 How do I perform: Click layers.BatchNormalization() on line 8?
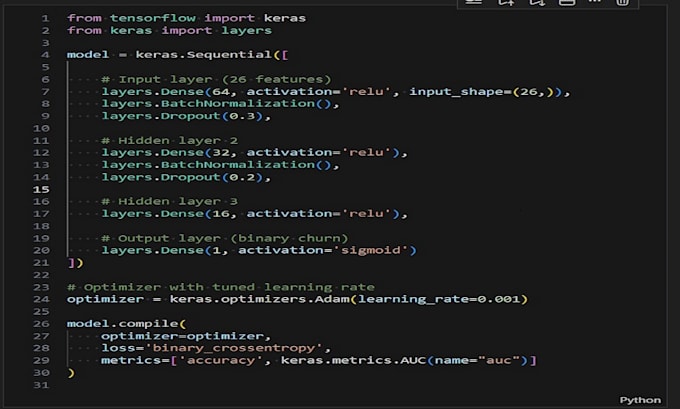pos(220,104)
